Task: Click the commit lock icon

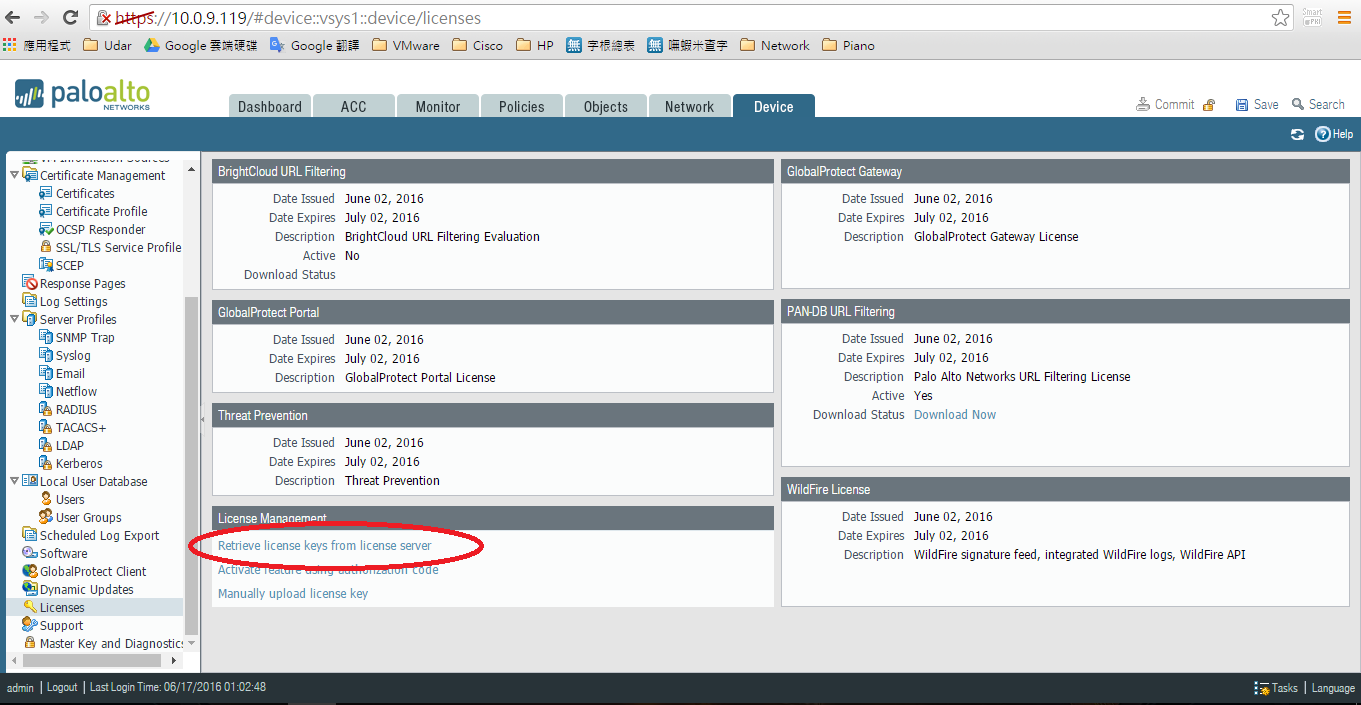Action: [x=1209, y=105]
